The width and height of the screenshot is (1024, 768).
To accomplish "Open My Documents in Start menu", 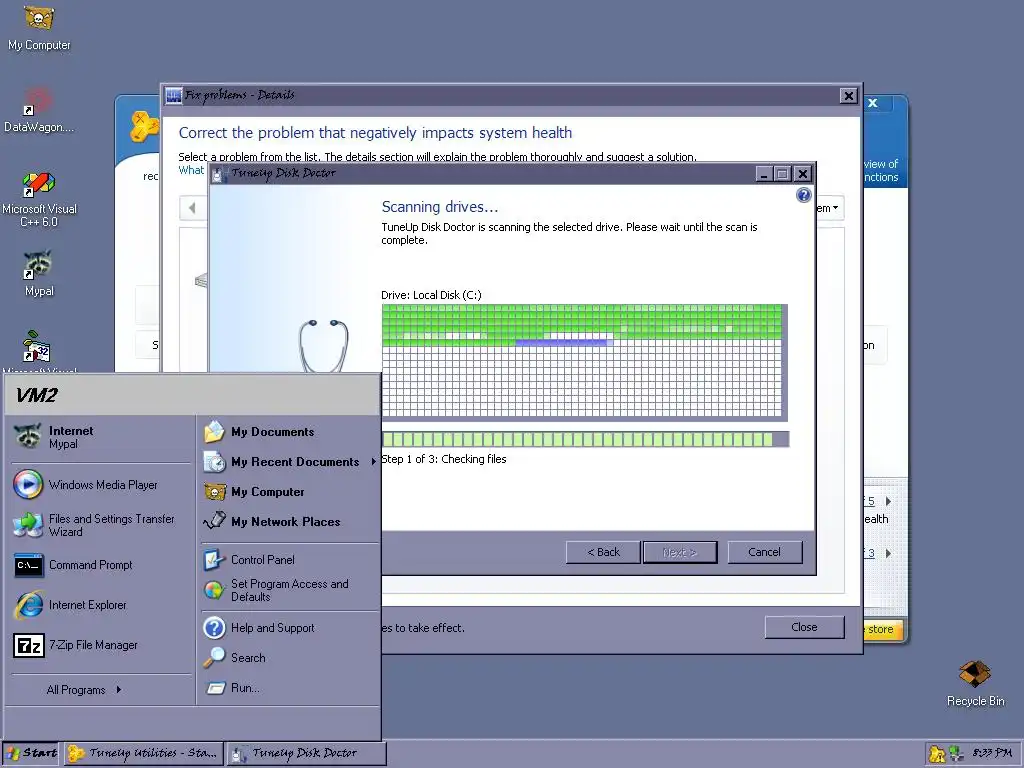I will (289, 432).
